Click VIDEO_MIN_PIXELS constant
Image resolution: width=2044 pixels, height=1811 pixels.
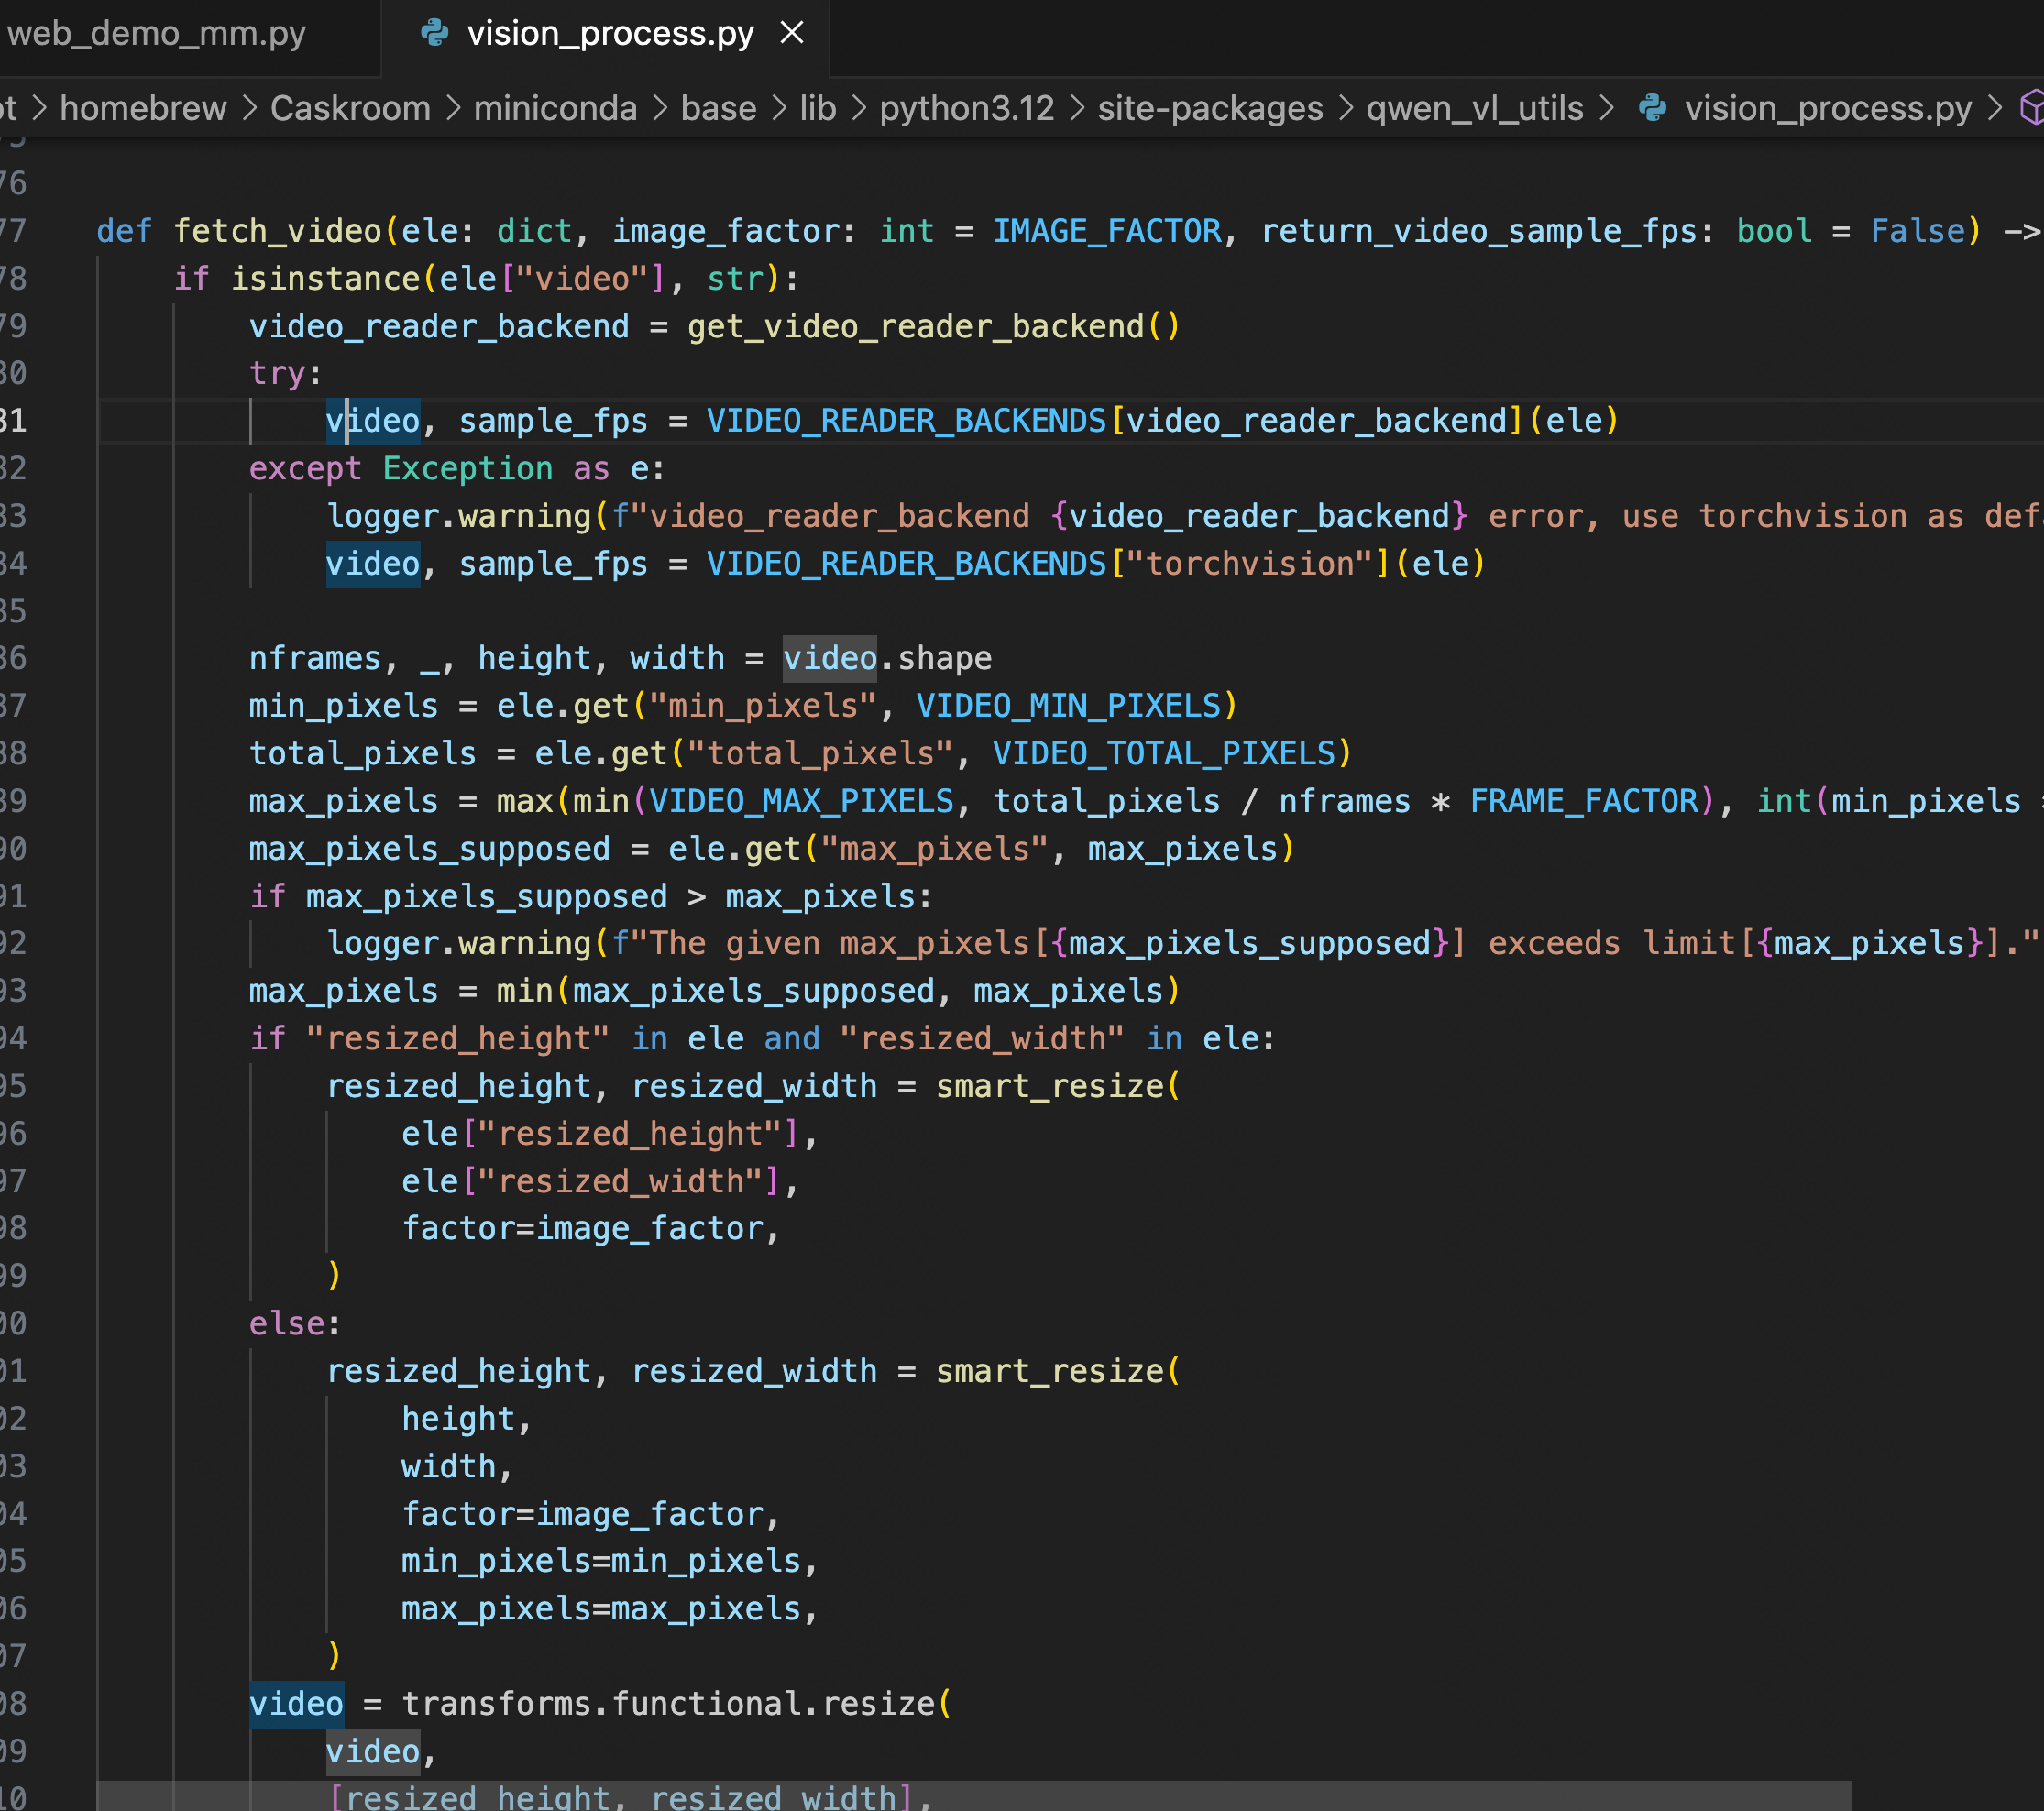(1068, 706)
